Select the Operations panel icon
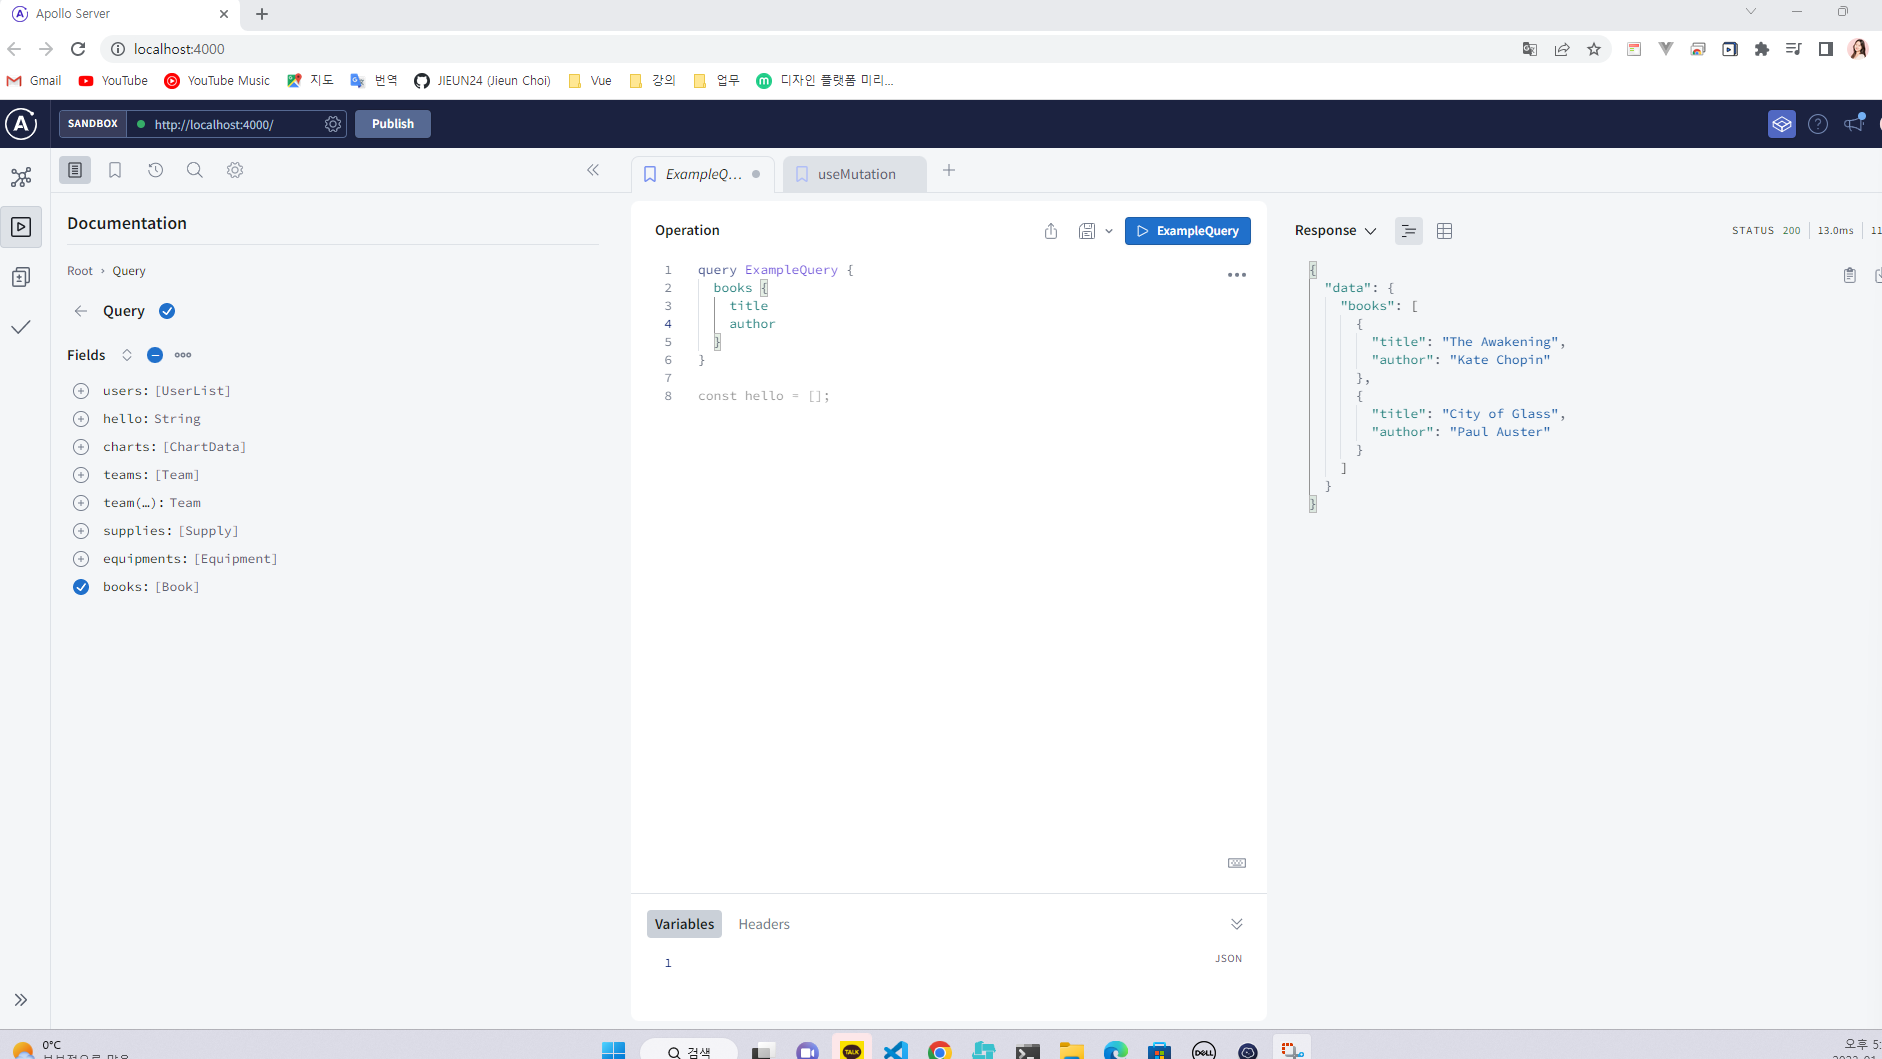The image size is (1882, 1059). point(22,227)
